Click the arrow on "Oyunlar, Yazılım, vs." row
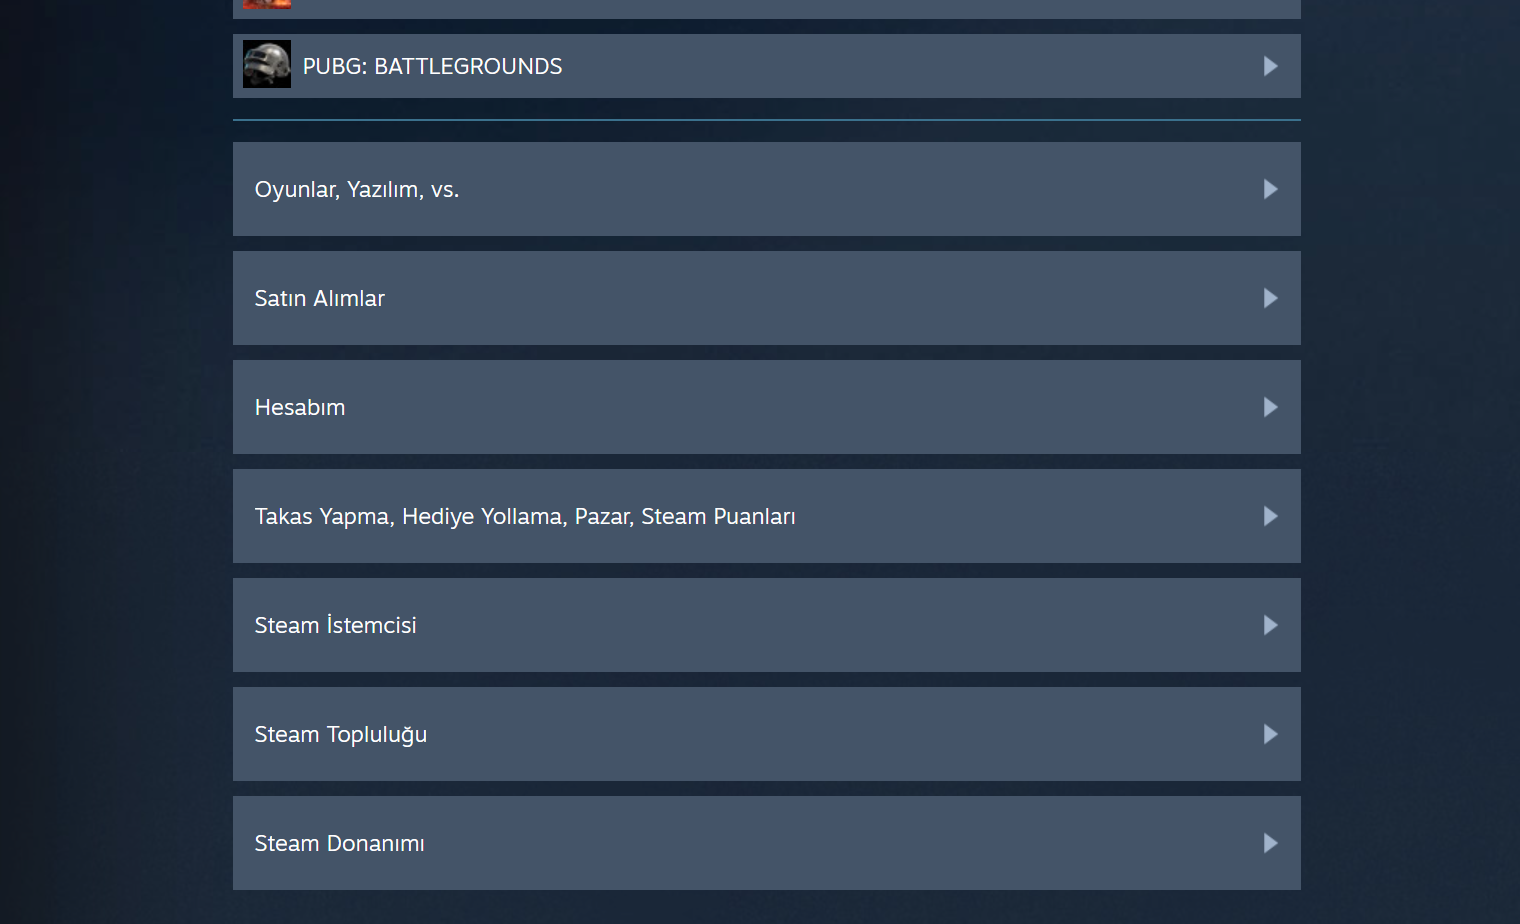The image size is (1520, 924). (x=1271, y=189)
